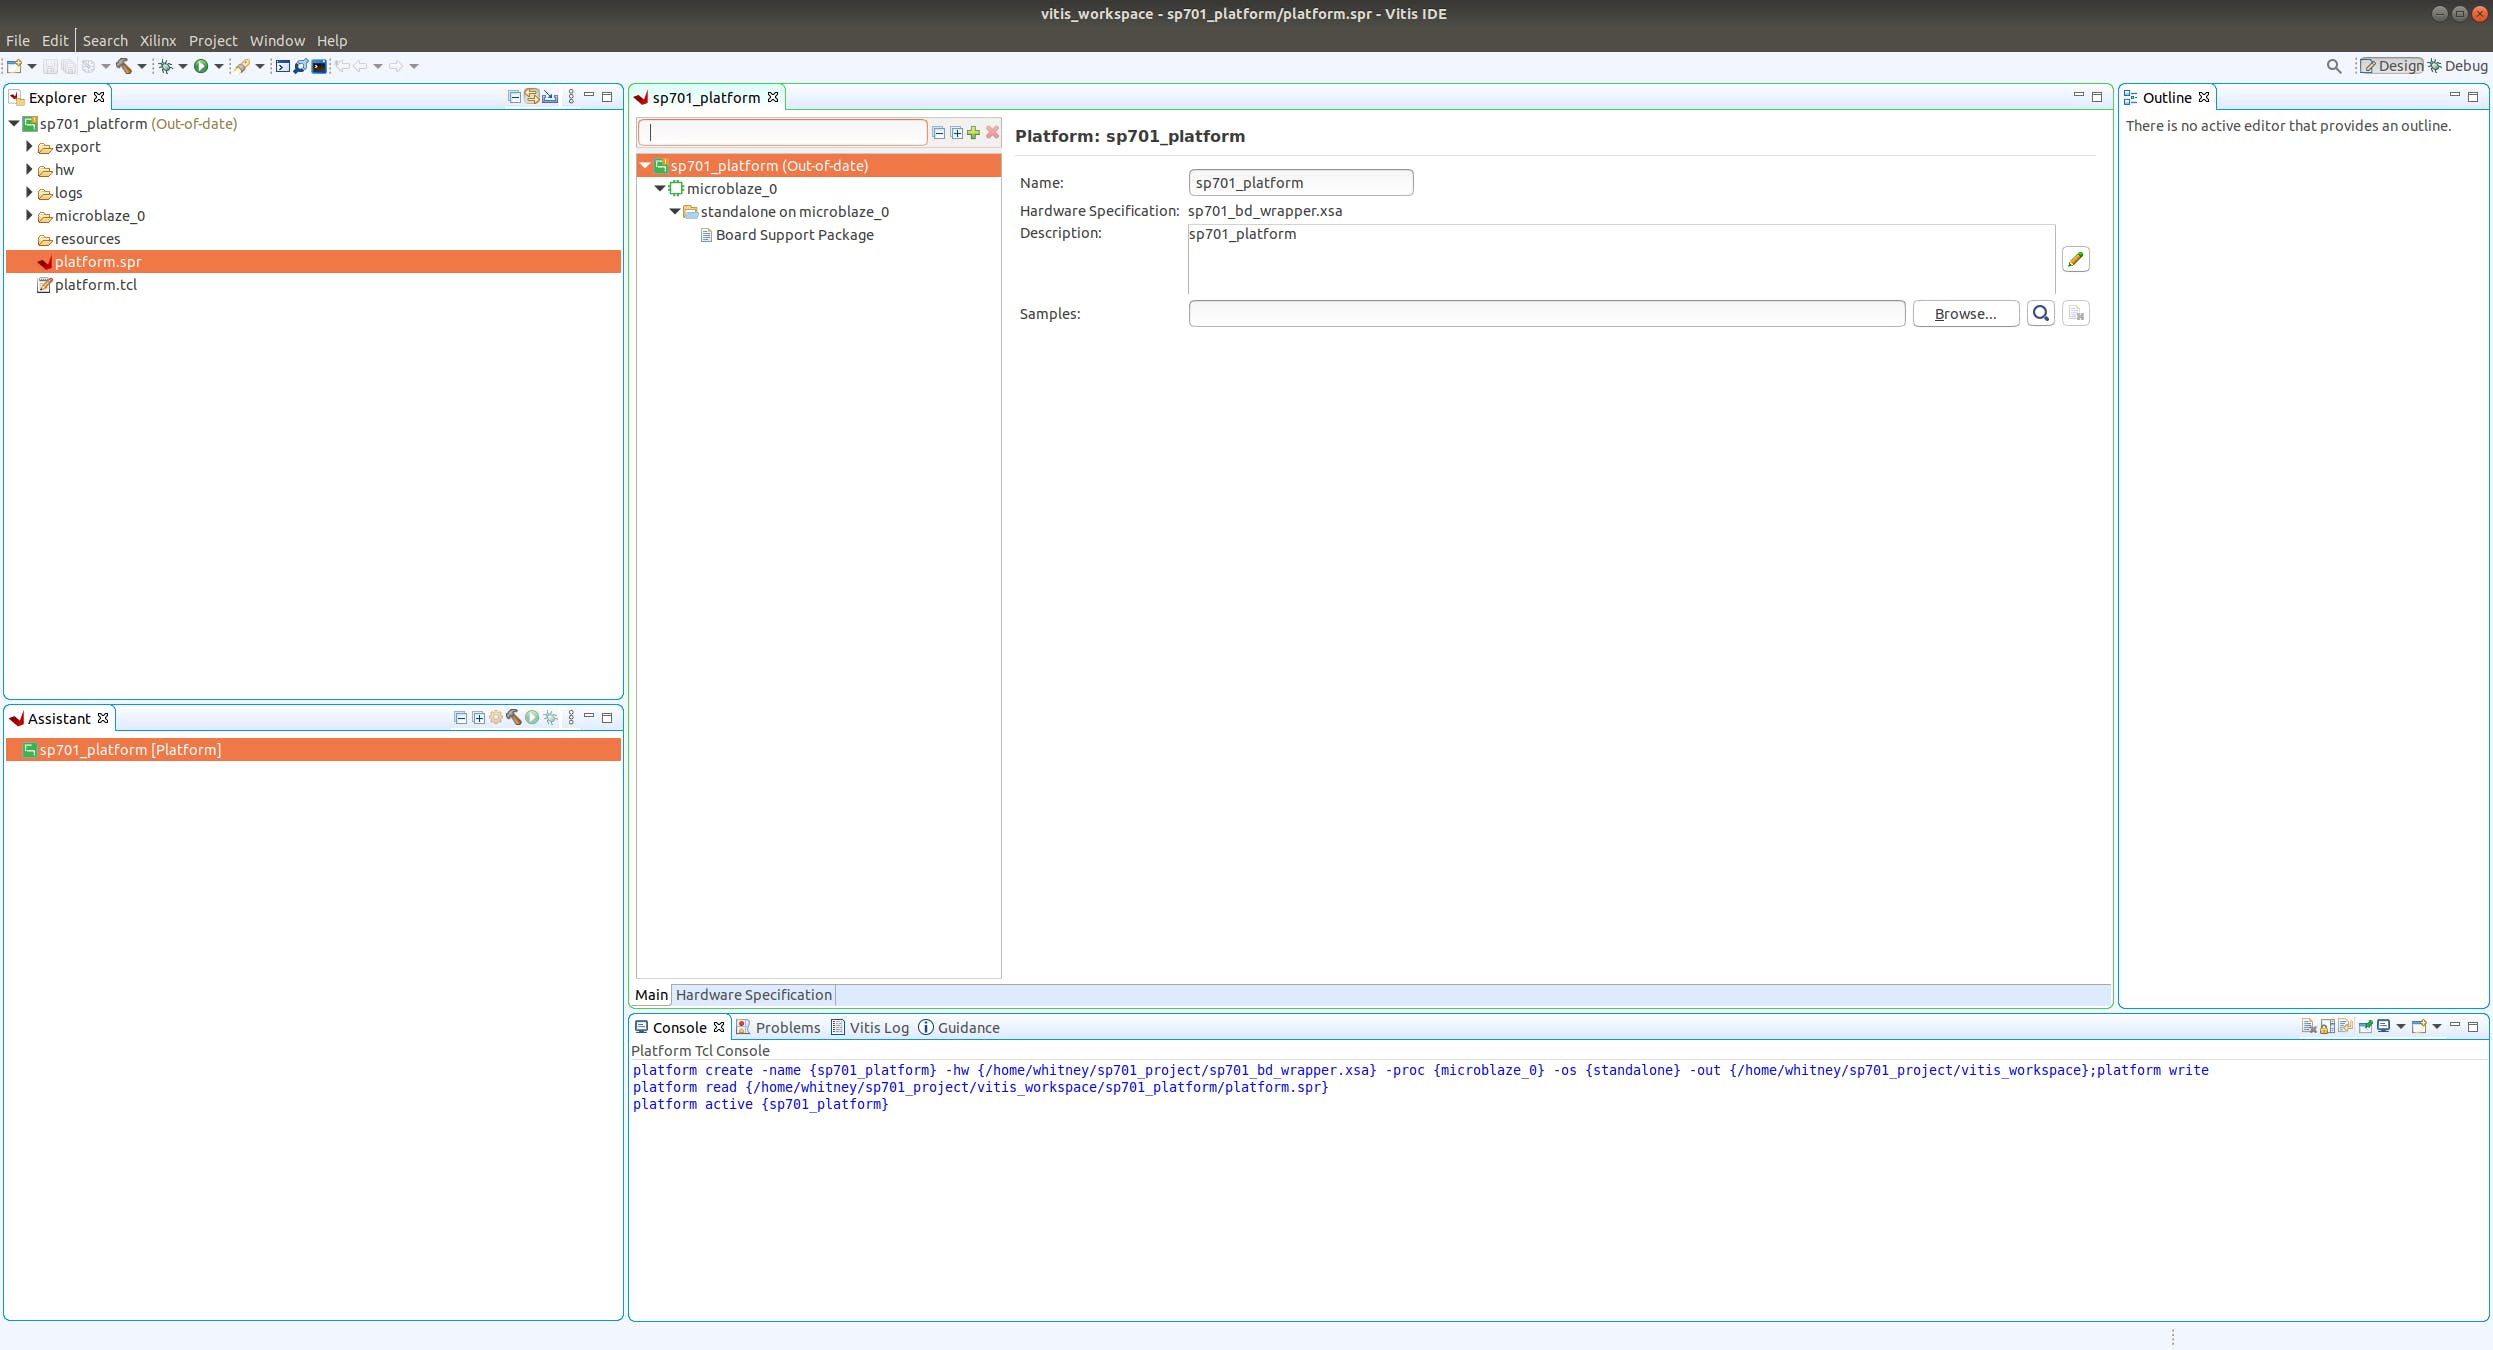
Task: Click the XSCT Console icon in the toolbar
Action: (283, 66)
